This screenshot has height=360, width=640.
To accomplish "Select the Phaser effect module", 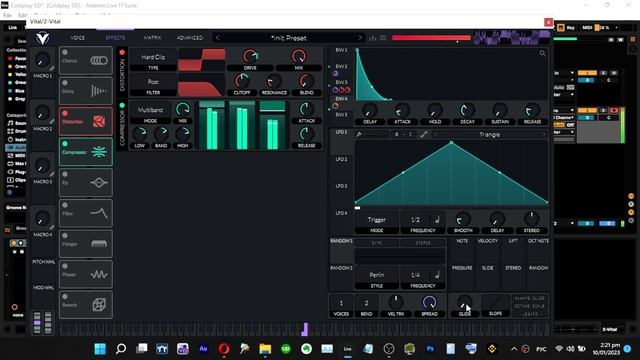I will [x=86, y=274].
